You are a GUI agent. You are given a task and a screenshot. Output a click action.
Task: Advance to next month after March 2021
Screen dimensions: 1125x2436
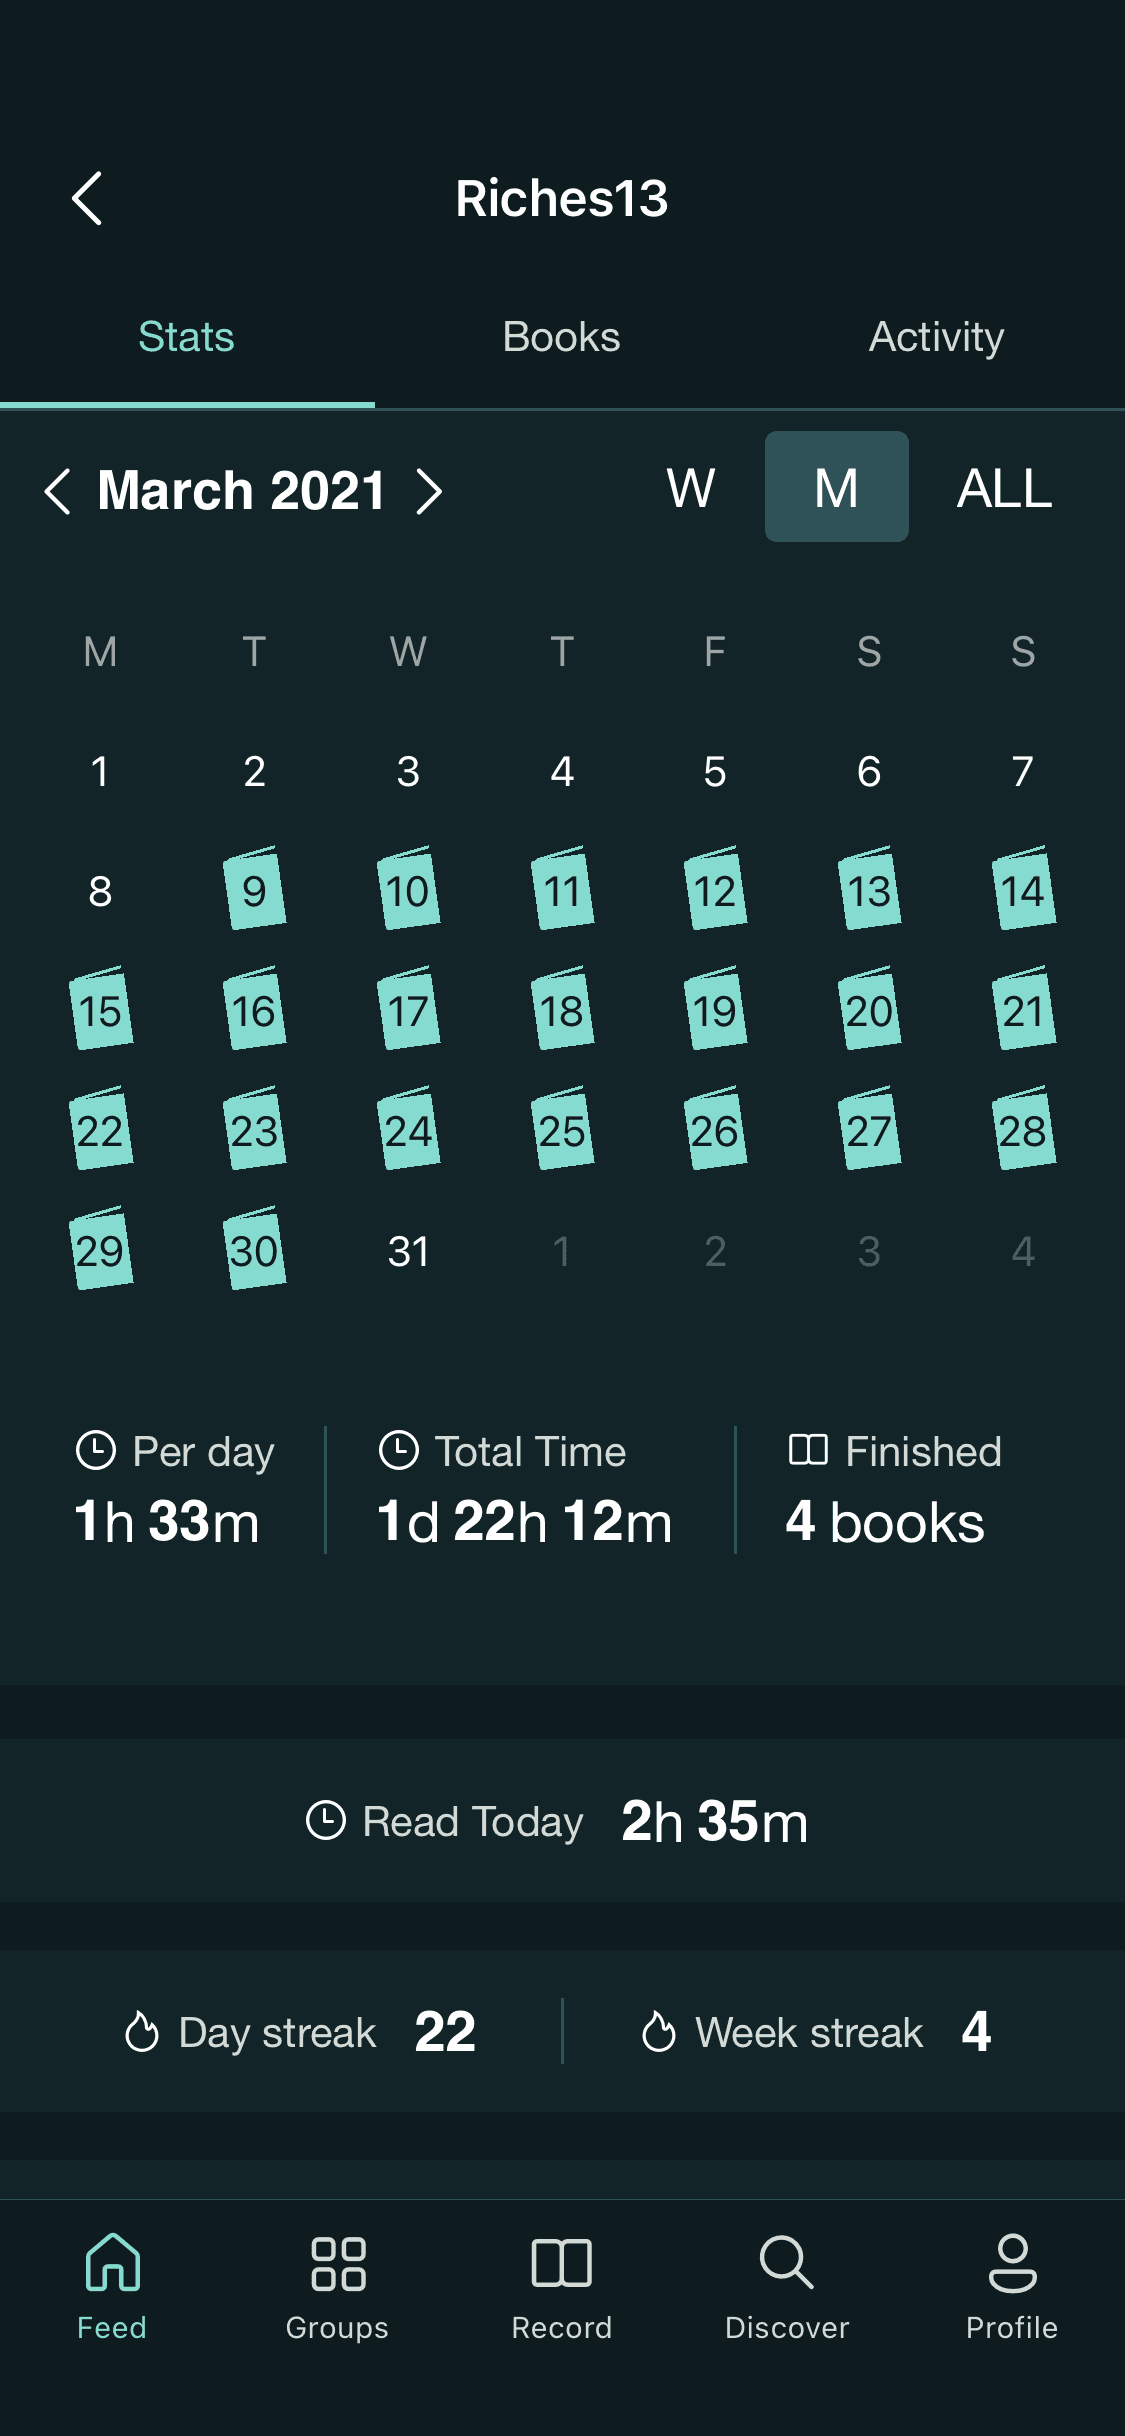(430, 491)
